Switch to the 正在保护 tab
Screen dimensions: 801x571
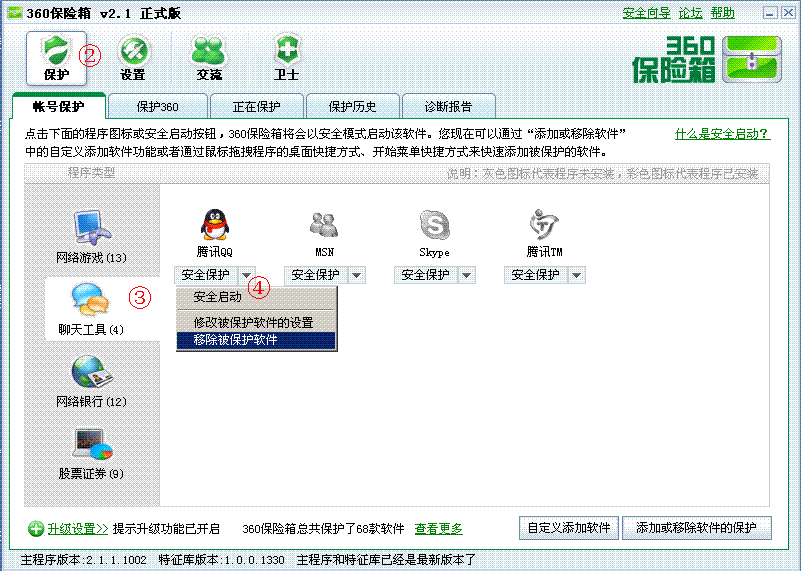click(256, 107)
